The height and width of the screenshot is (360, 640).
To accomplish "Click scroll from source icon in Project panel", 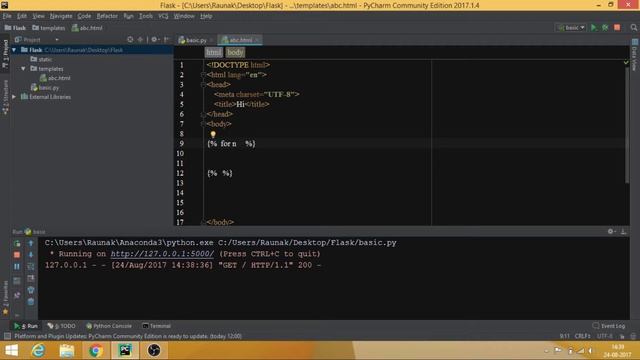I will click(130, 40).
